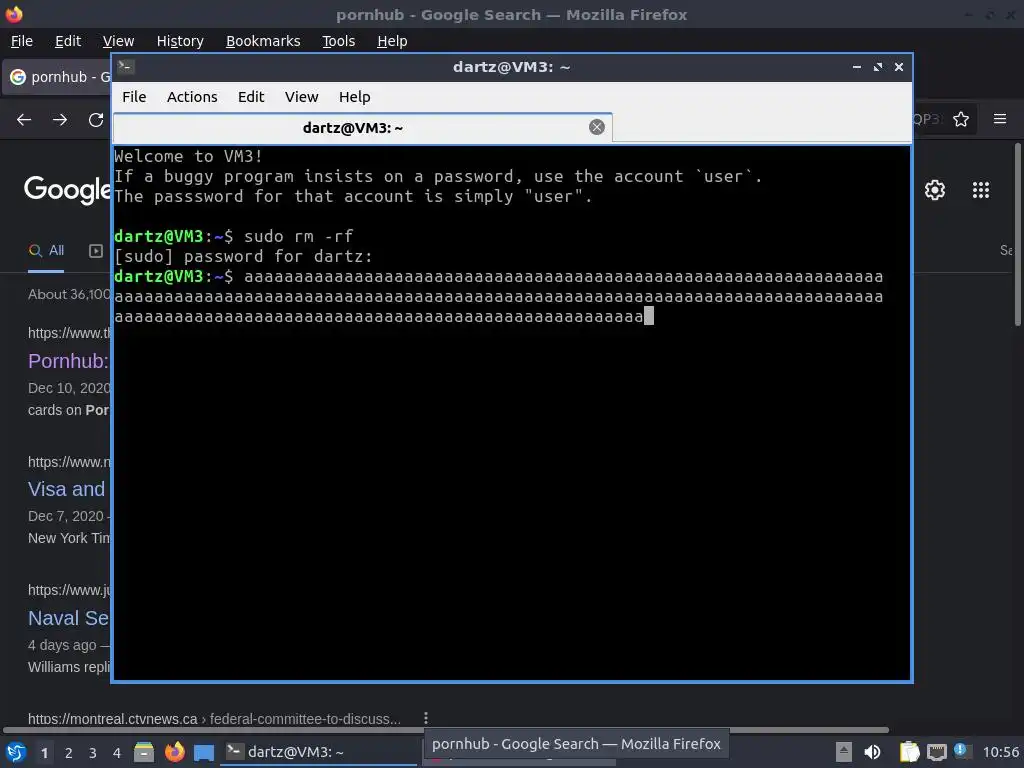Click the Google logo in Firefox

67,189
